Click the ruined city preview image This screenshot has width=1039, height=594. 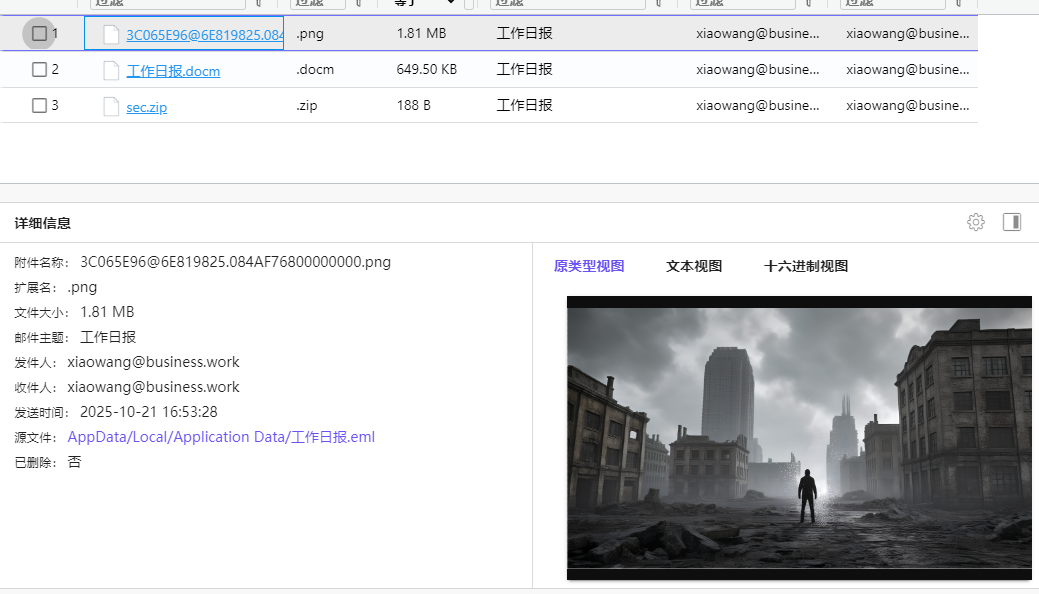[798, 437]
